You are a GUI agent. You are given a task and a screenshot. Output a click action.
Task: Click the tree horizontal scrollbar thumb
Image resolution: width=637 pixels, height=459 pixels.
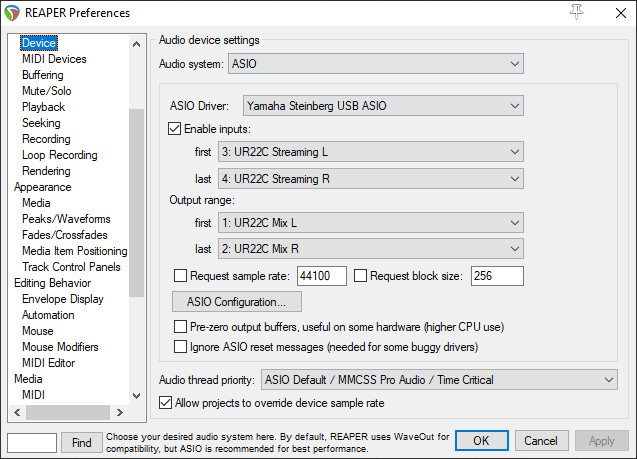[x=68, y=412]
